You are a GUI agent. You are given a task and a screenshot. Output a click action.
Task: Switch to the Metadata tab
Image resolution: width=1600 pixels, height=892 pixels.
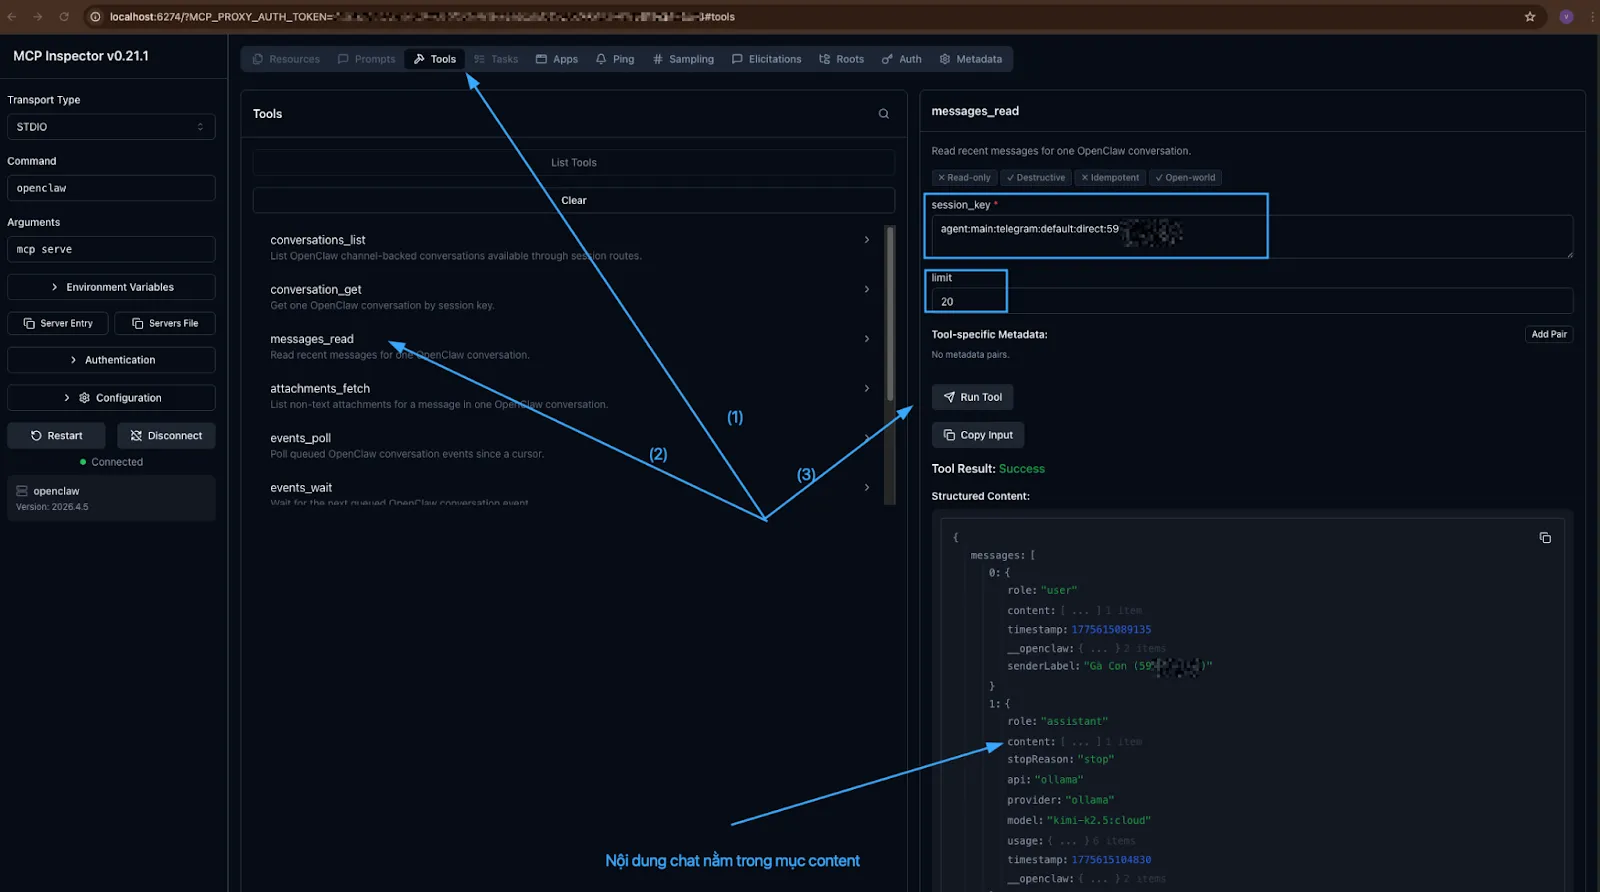970,59
